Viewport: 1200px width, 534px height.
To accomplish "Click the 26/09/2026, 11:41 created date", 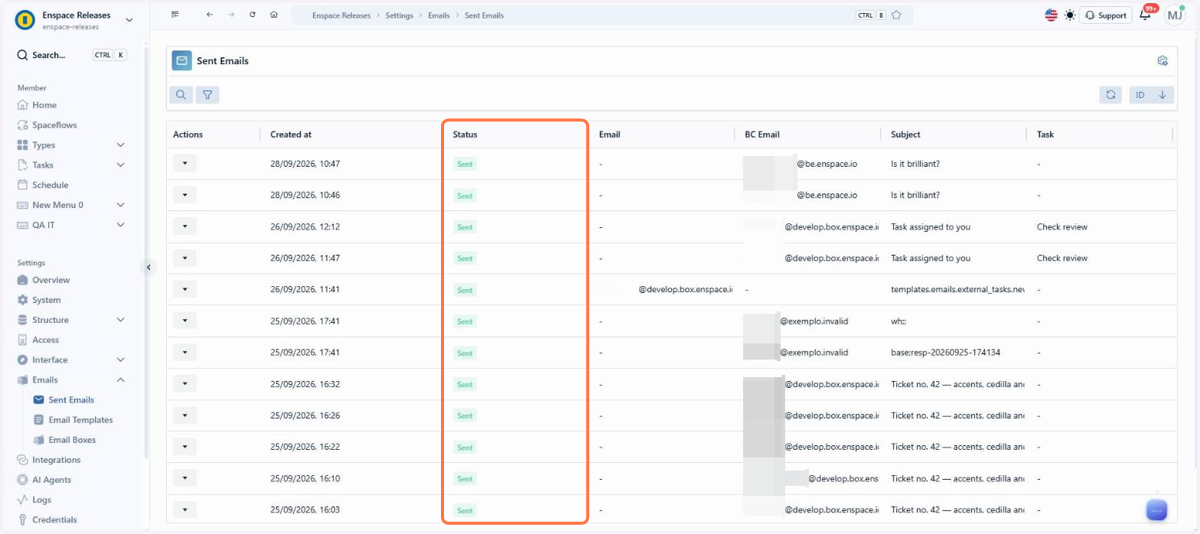I will pos(305,290).
